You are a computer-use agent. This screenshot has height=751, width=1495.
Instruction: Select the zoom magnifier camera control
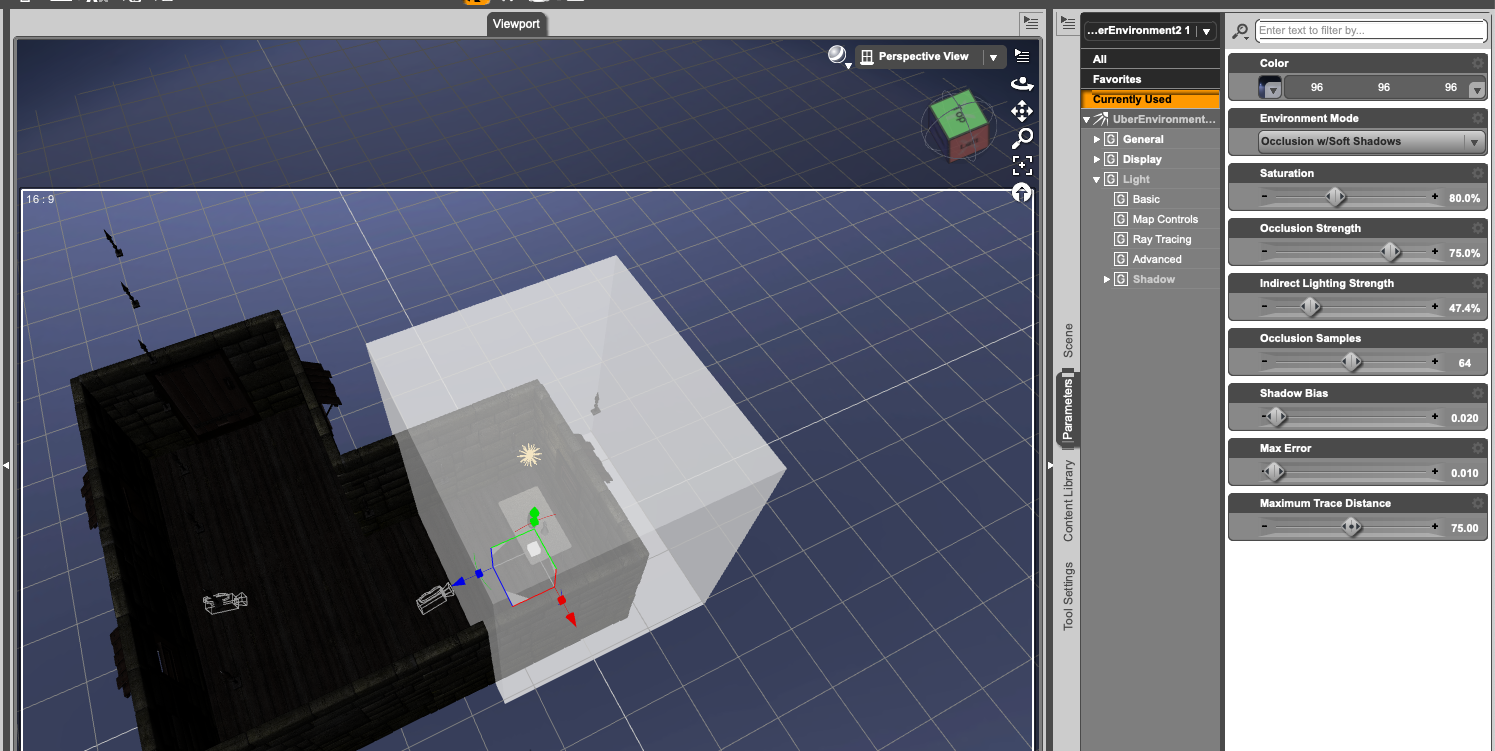(x=1022, y=138)
